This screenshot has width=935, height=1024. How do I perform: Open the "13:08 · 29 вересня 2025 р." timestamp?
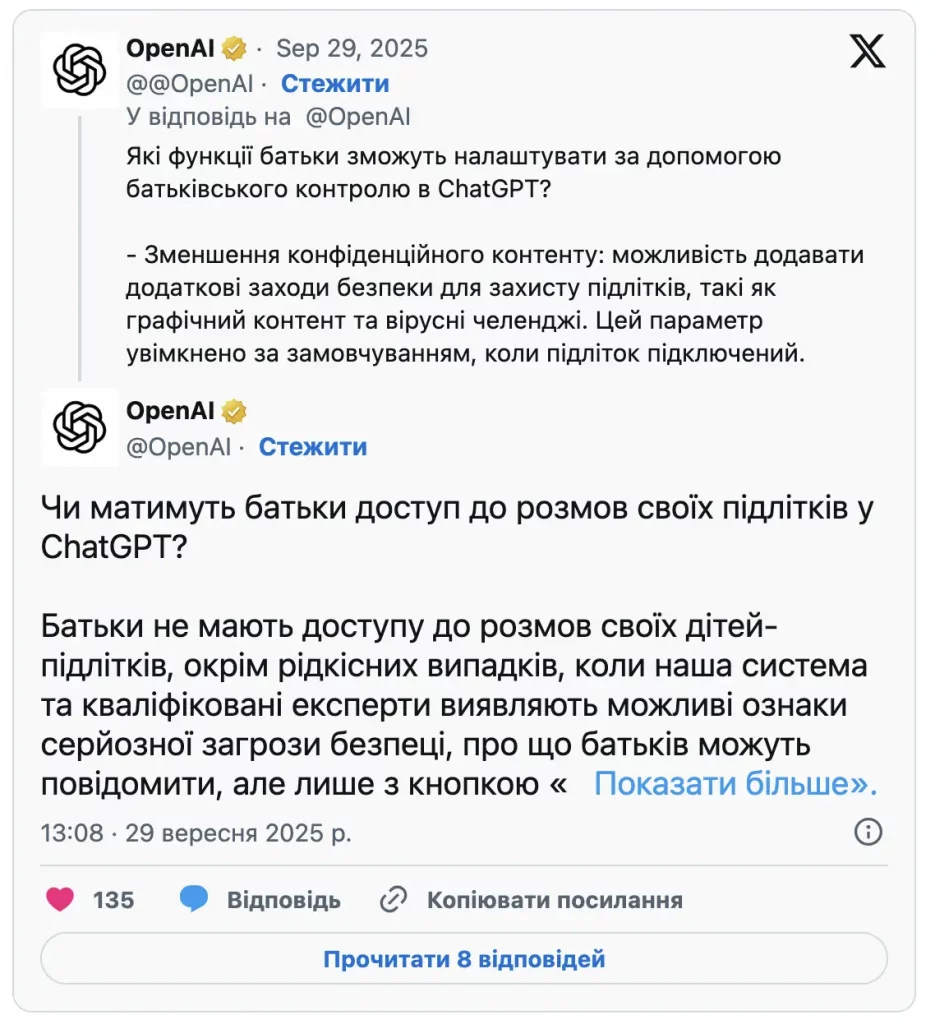click(x=196, y=832)
